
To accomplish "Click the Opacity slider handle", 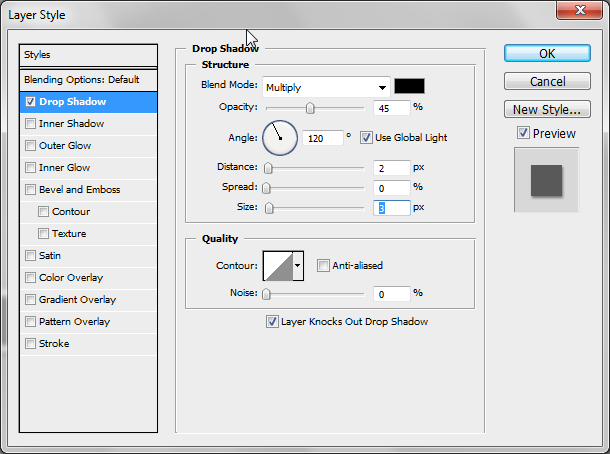I will (310, 108).
